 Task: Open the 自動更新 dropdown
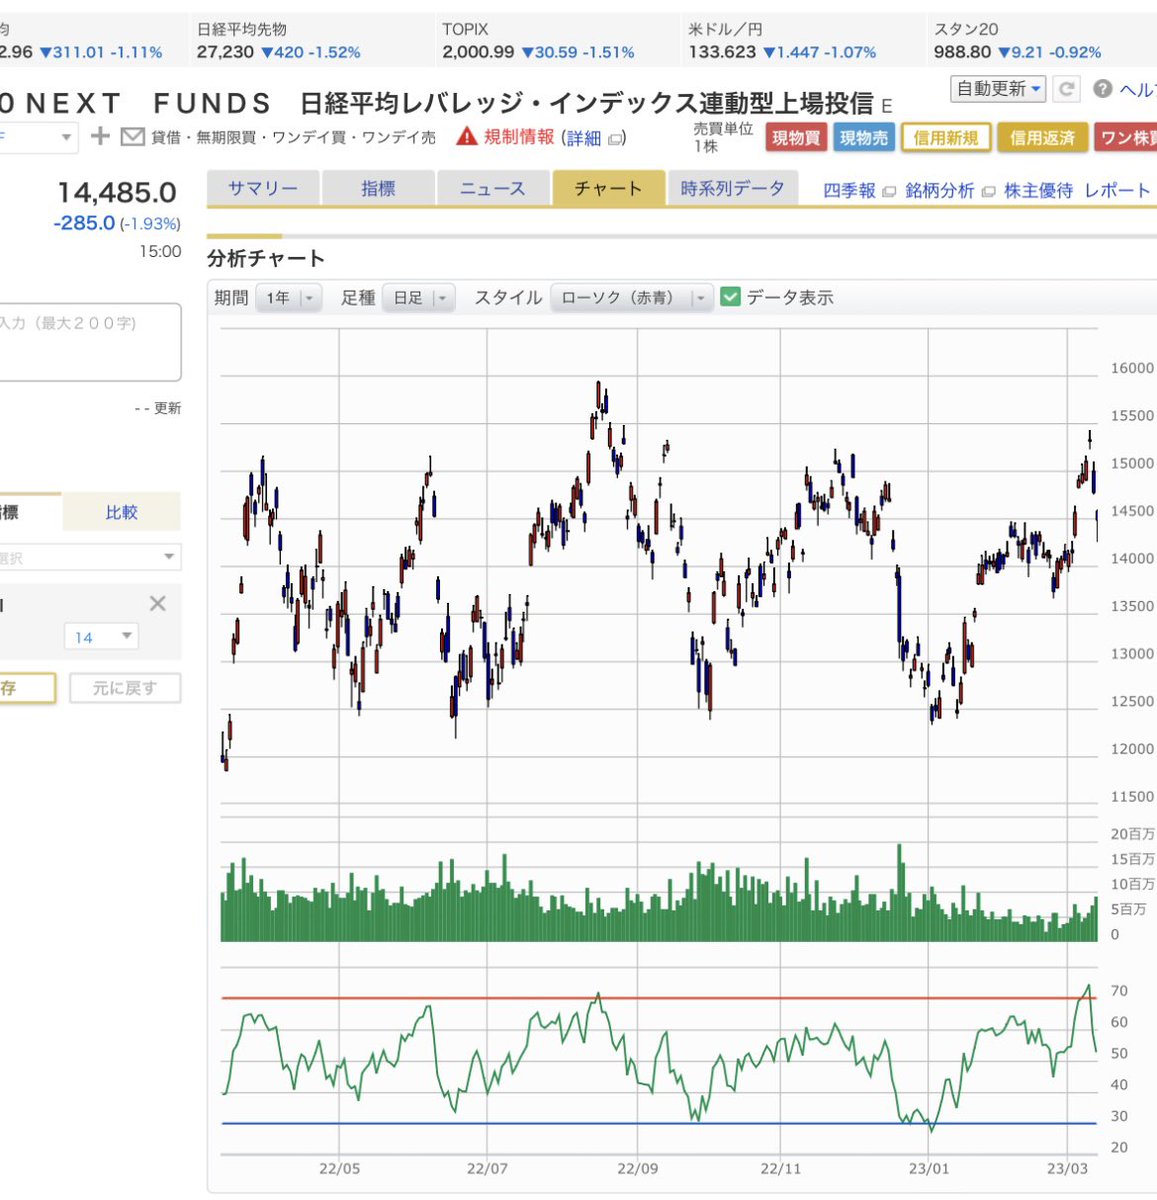(x=998, y=89)
